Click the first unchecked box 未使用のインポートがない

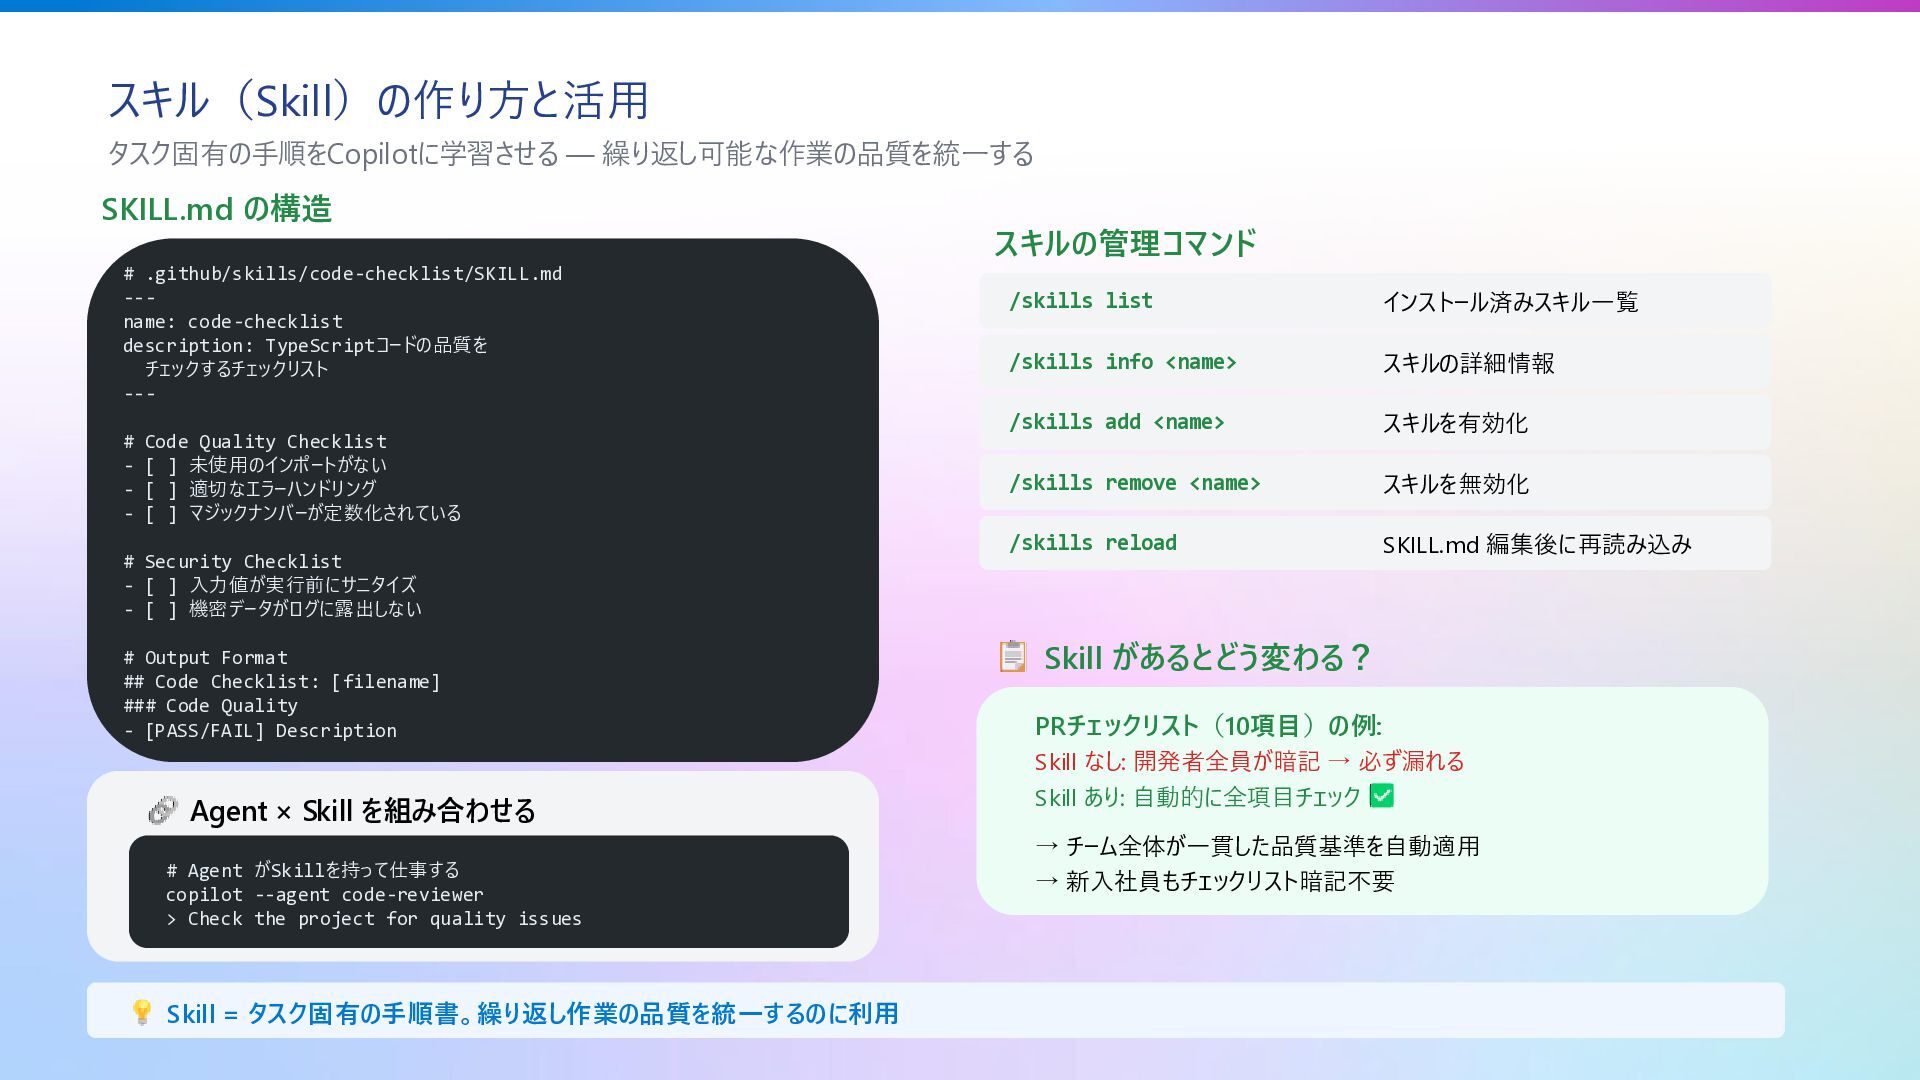tap(160, 466)
